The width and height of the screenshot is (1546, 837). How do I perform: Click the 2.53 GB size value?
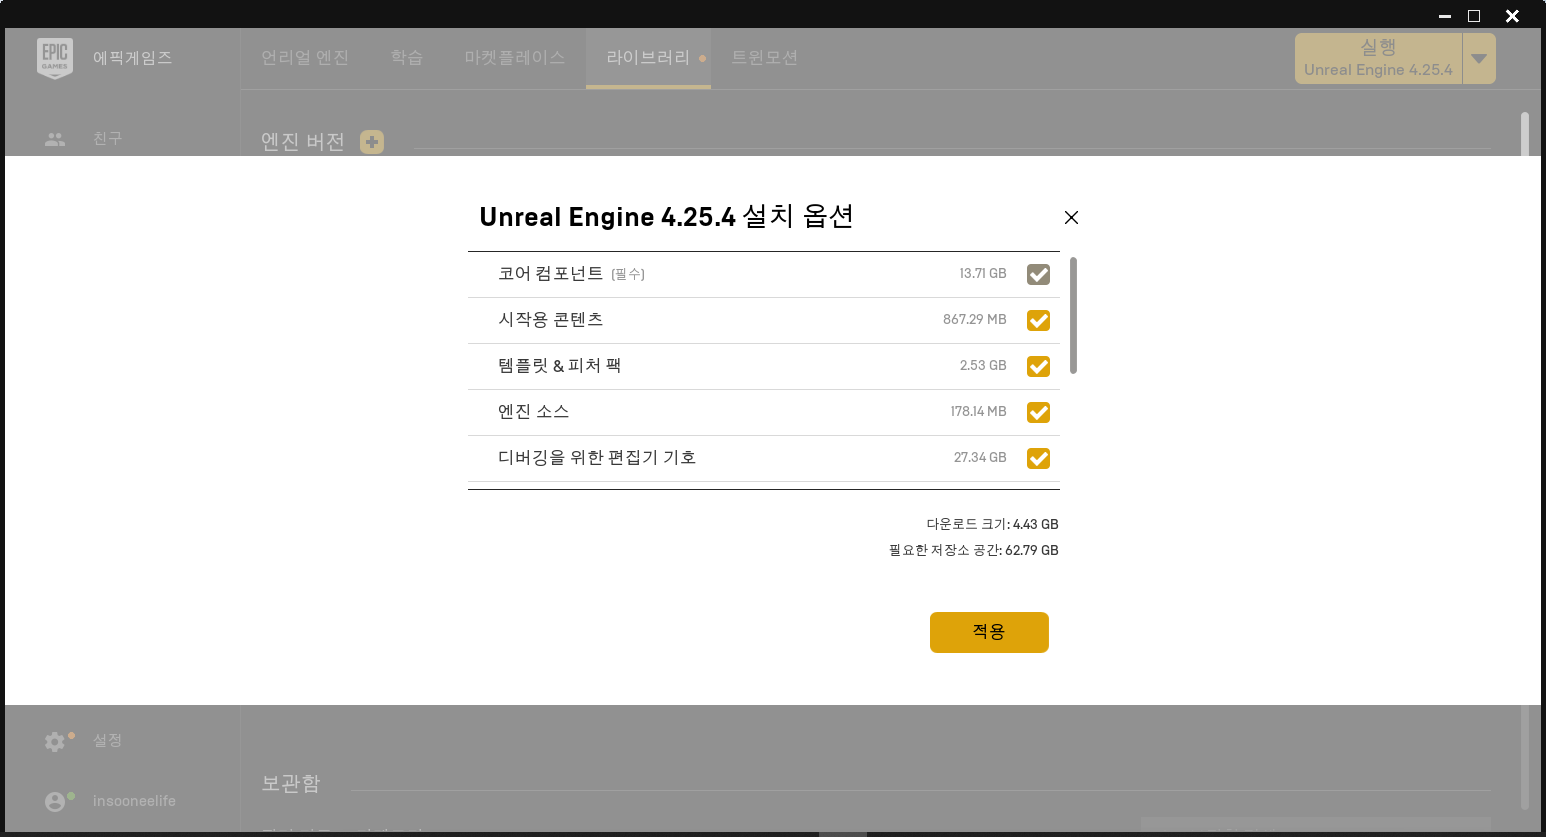tap(983, 365)
